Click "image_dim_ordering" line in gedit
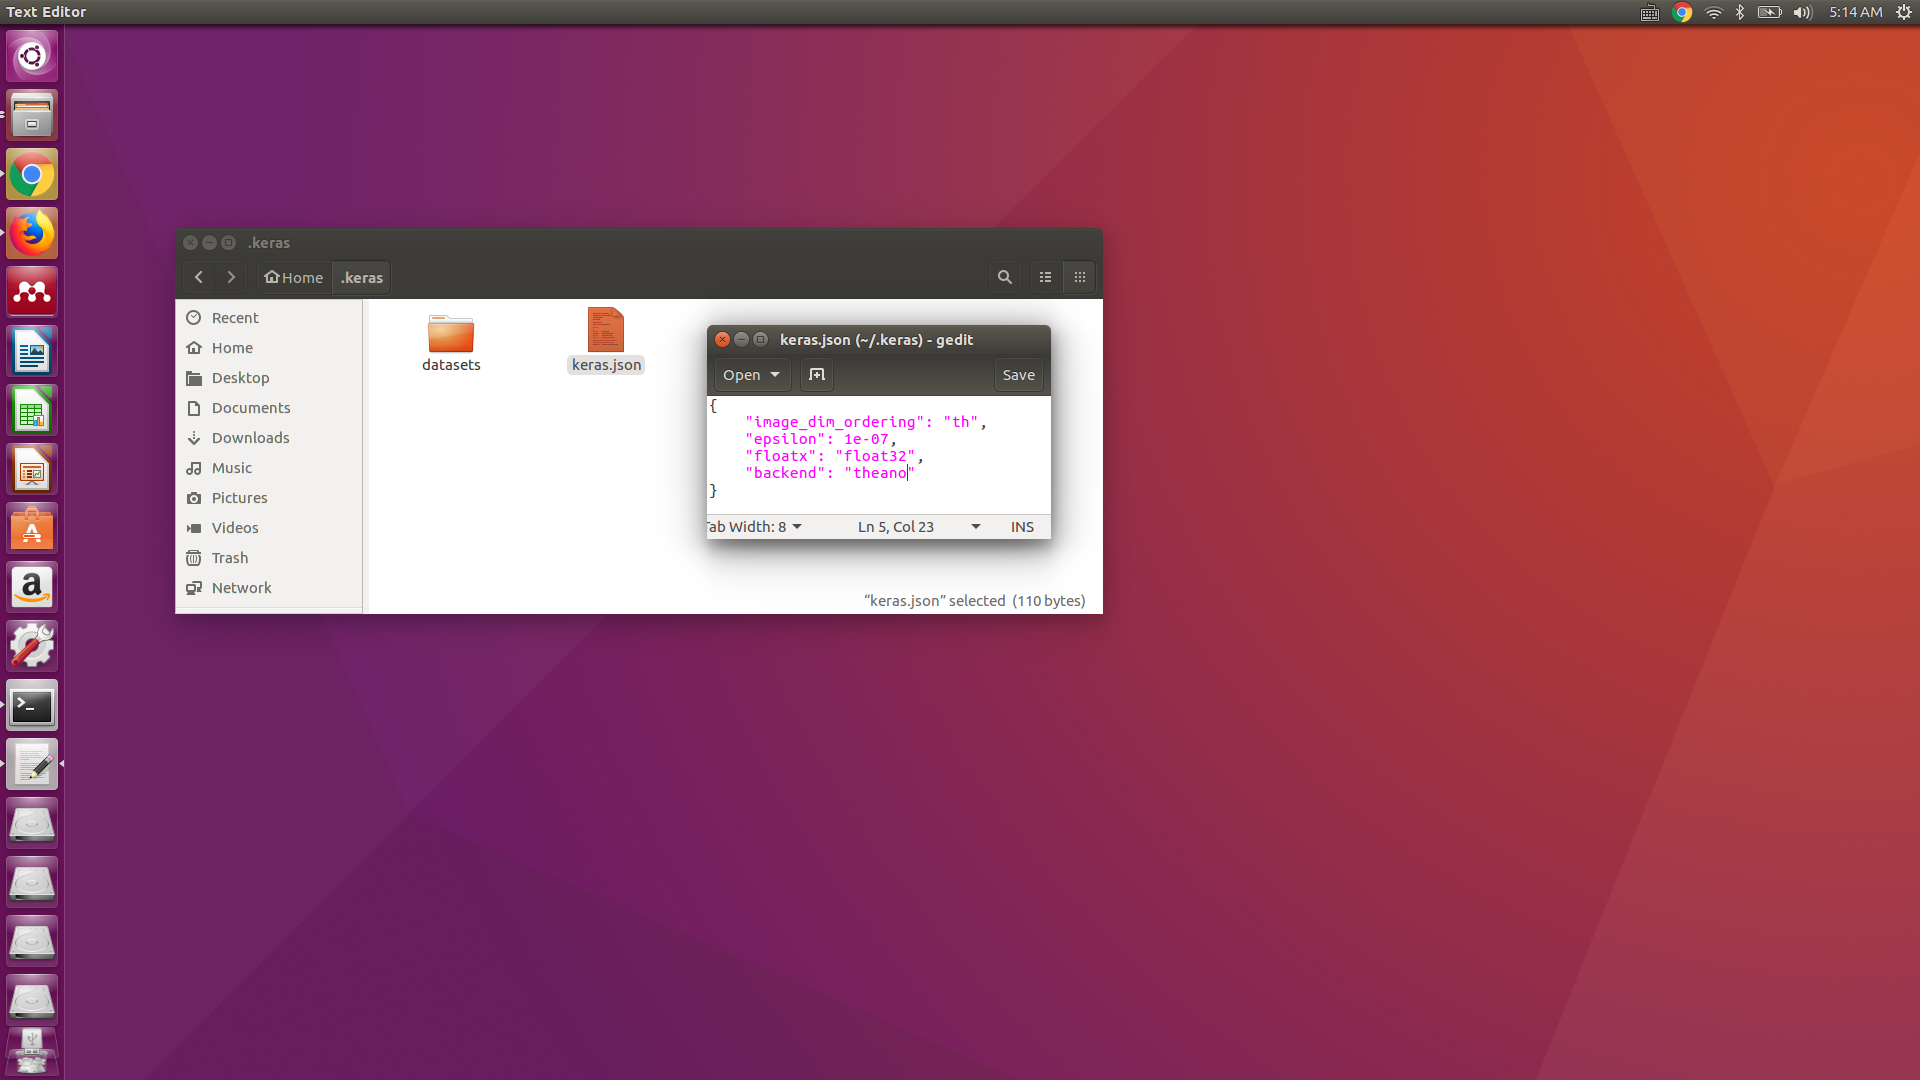Screen dimensions: 1920x1080 tap(866, 422)
